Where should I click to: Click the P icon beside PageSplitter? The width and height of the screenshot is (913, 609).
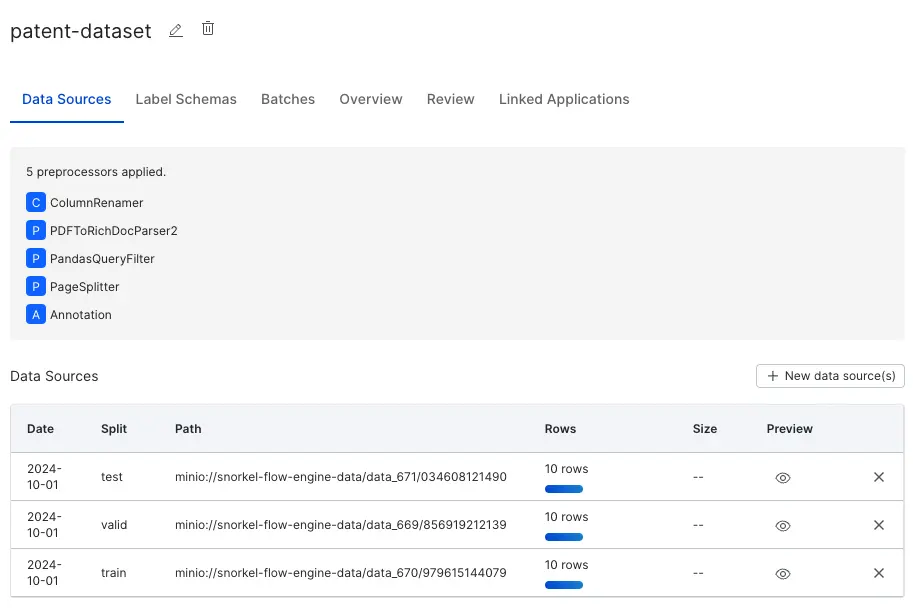[x=36, y=286]
